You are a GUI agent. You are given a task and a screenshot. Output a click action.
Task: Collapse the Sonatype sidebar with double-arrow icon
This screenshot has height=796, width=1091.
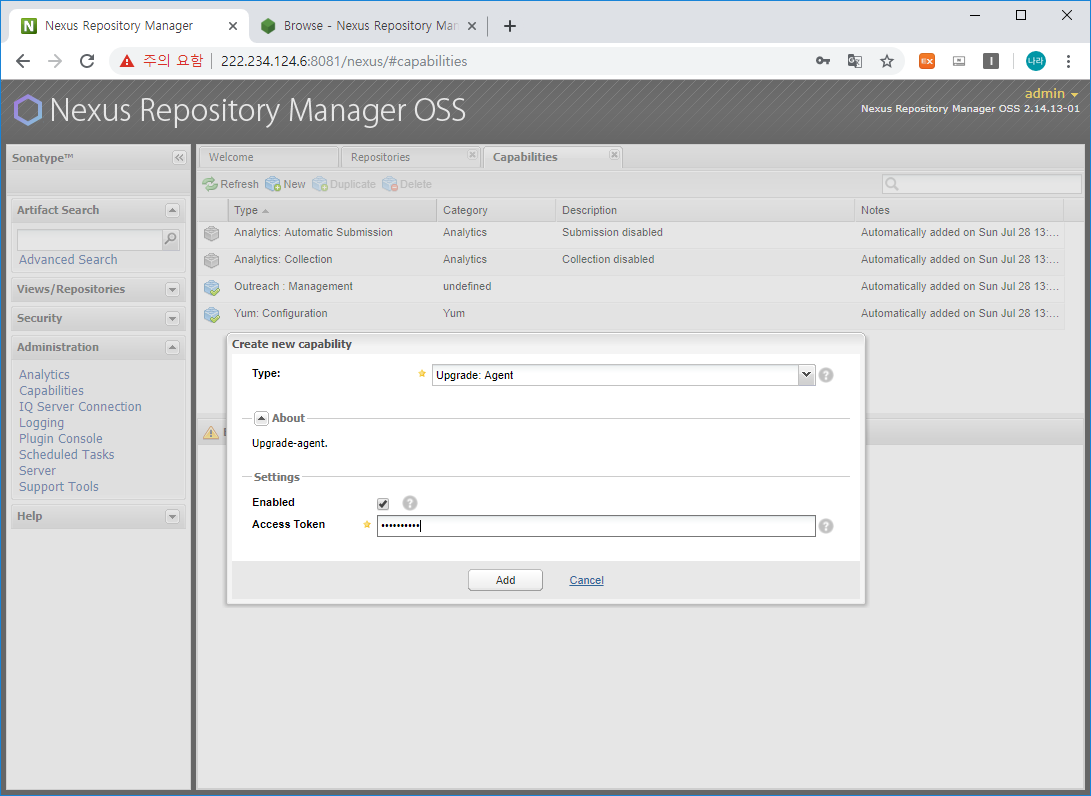tap(179, 158)
